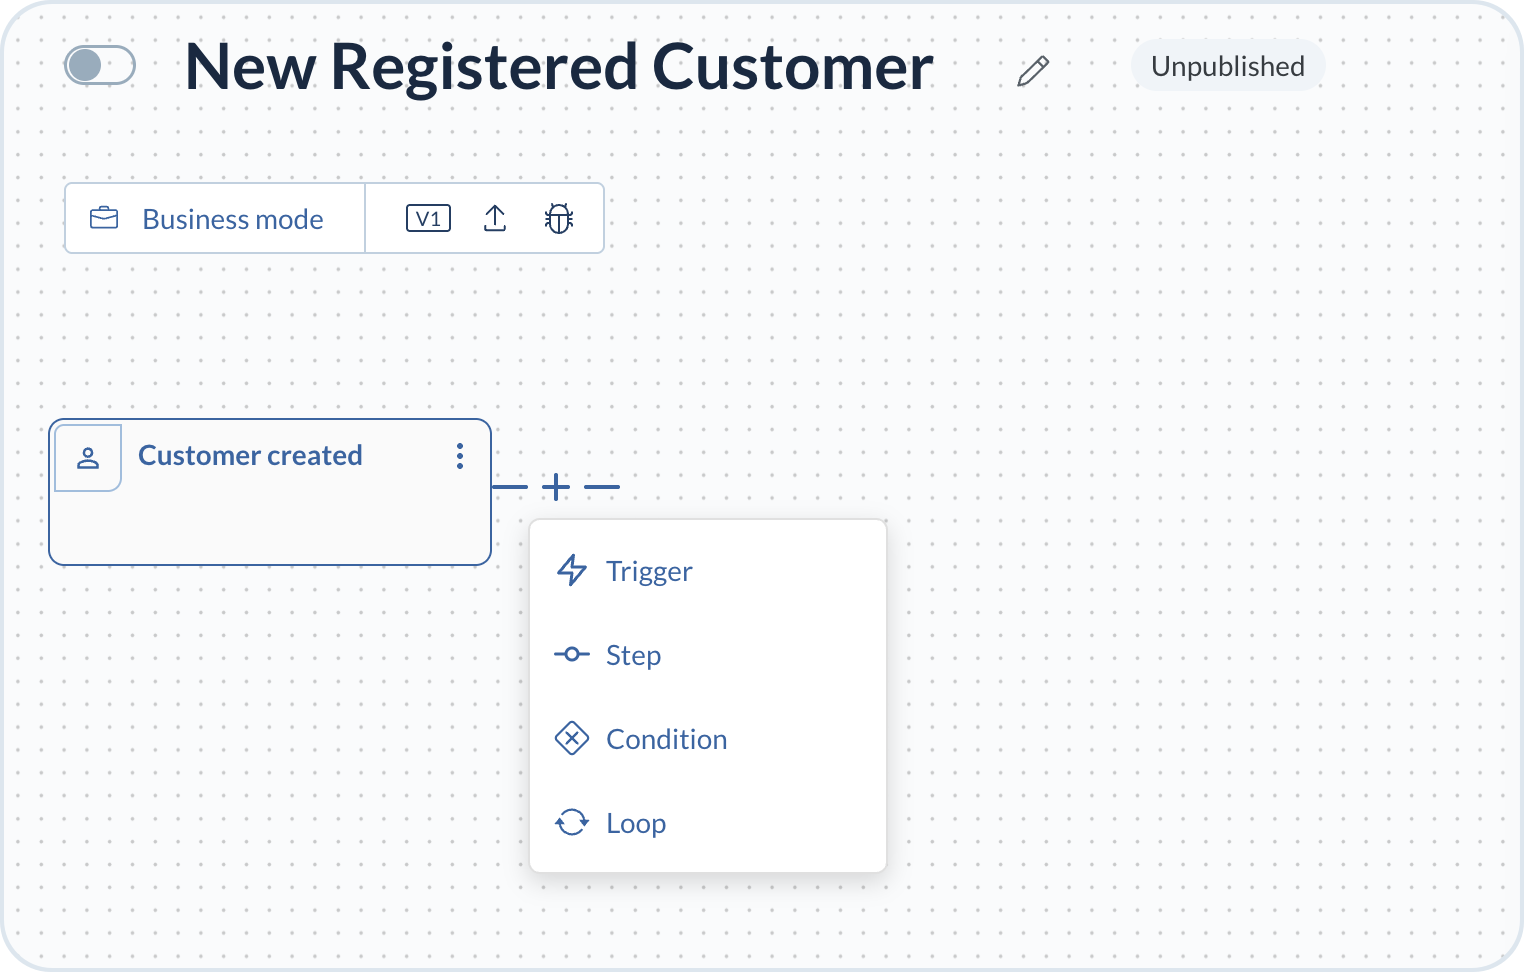The height and width of the screenshot is (972, 1524).
Task: Open Customer created three-dot menu
Action: [460, 456]
